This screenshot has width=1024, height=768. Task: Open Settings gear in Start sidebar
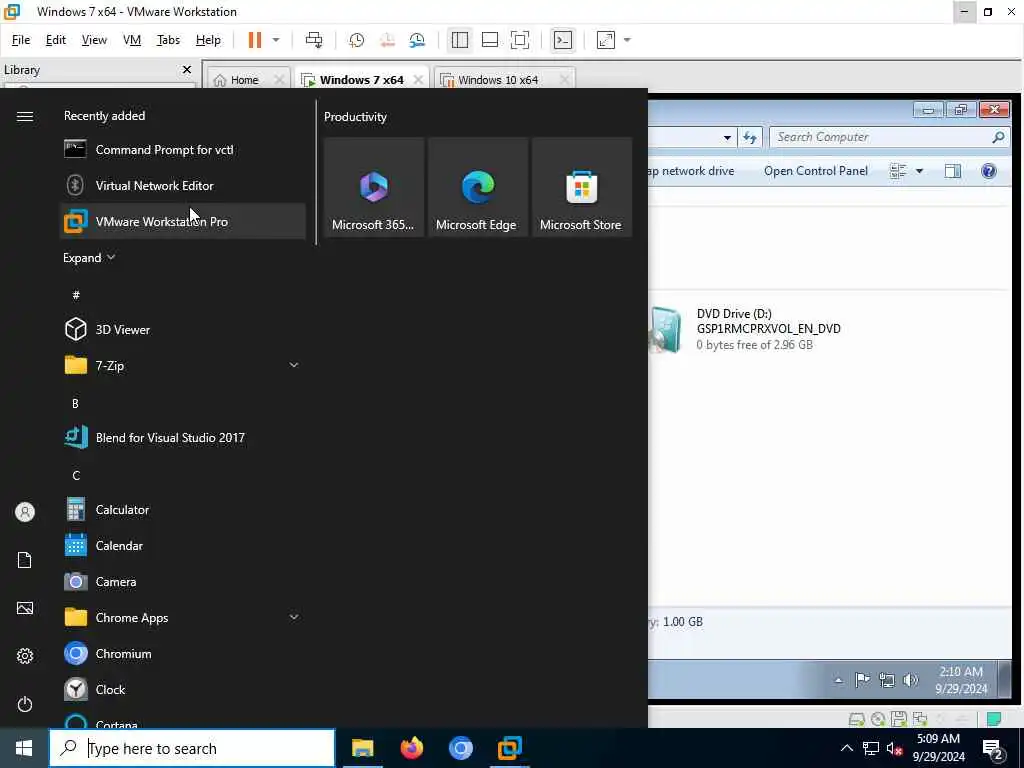pos(25,656)
